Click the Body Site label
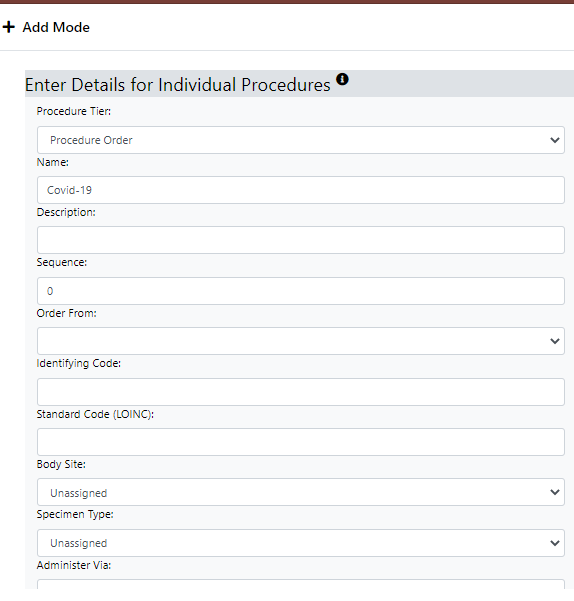This screenshot has height=601, width=574. tap(61, 464)
